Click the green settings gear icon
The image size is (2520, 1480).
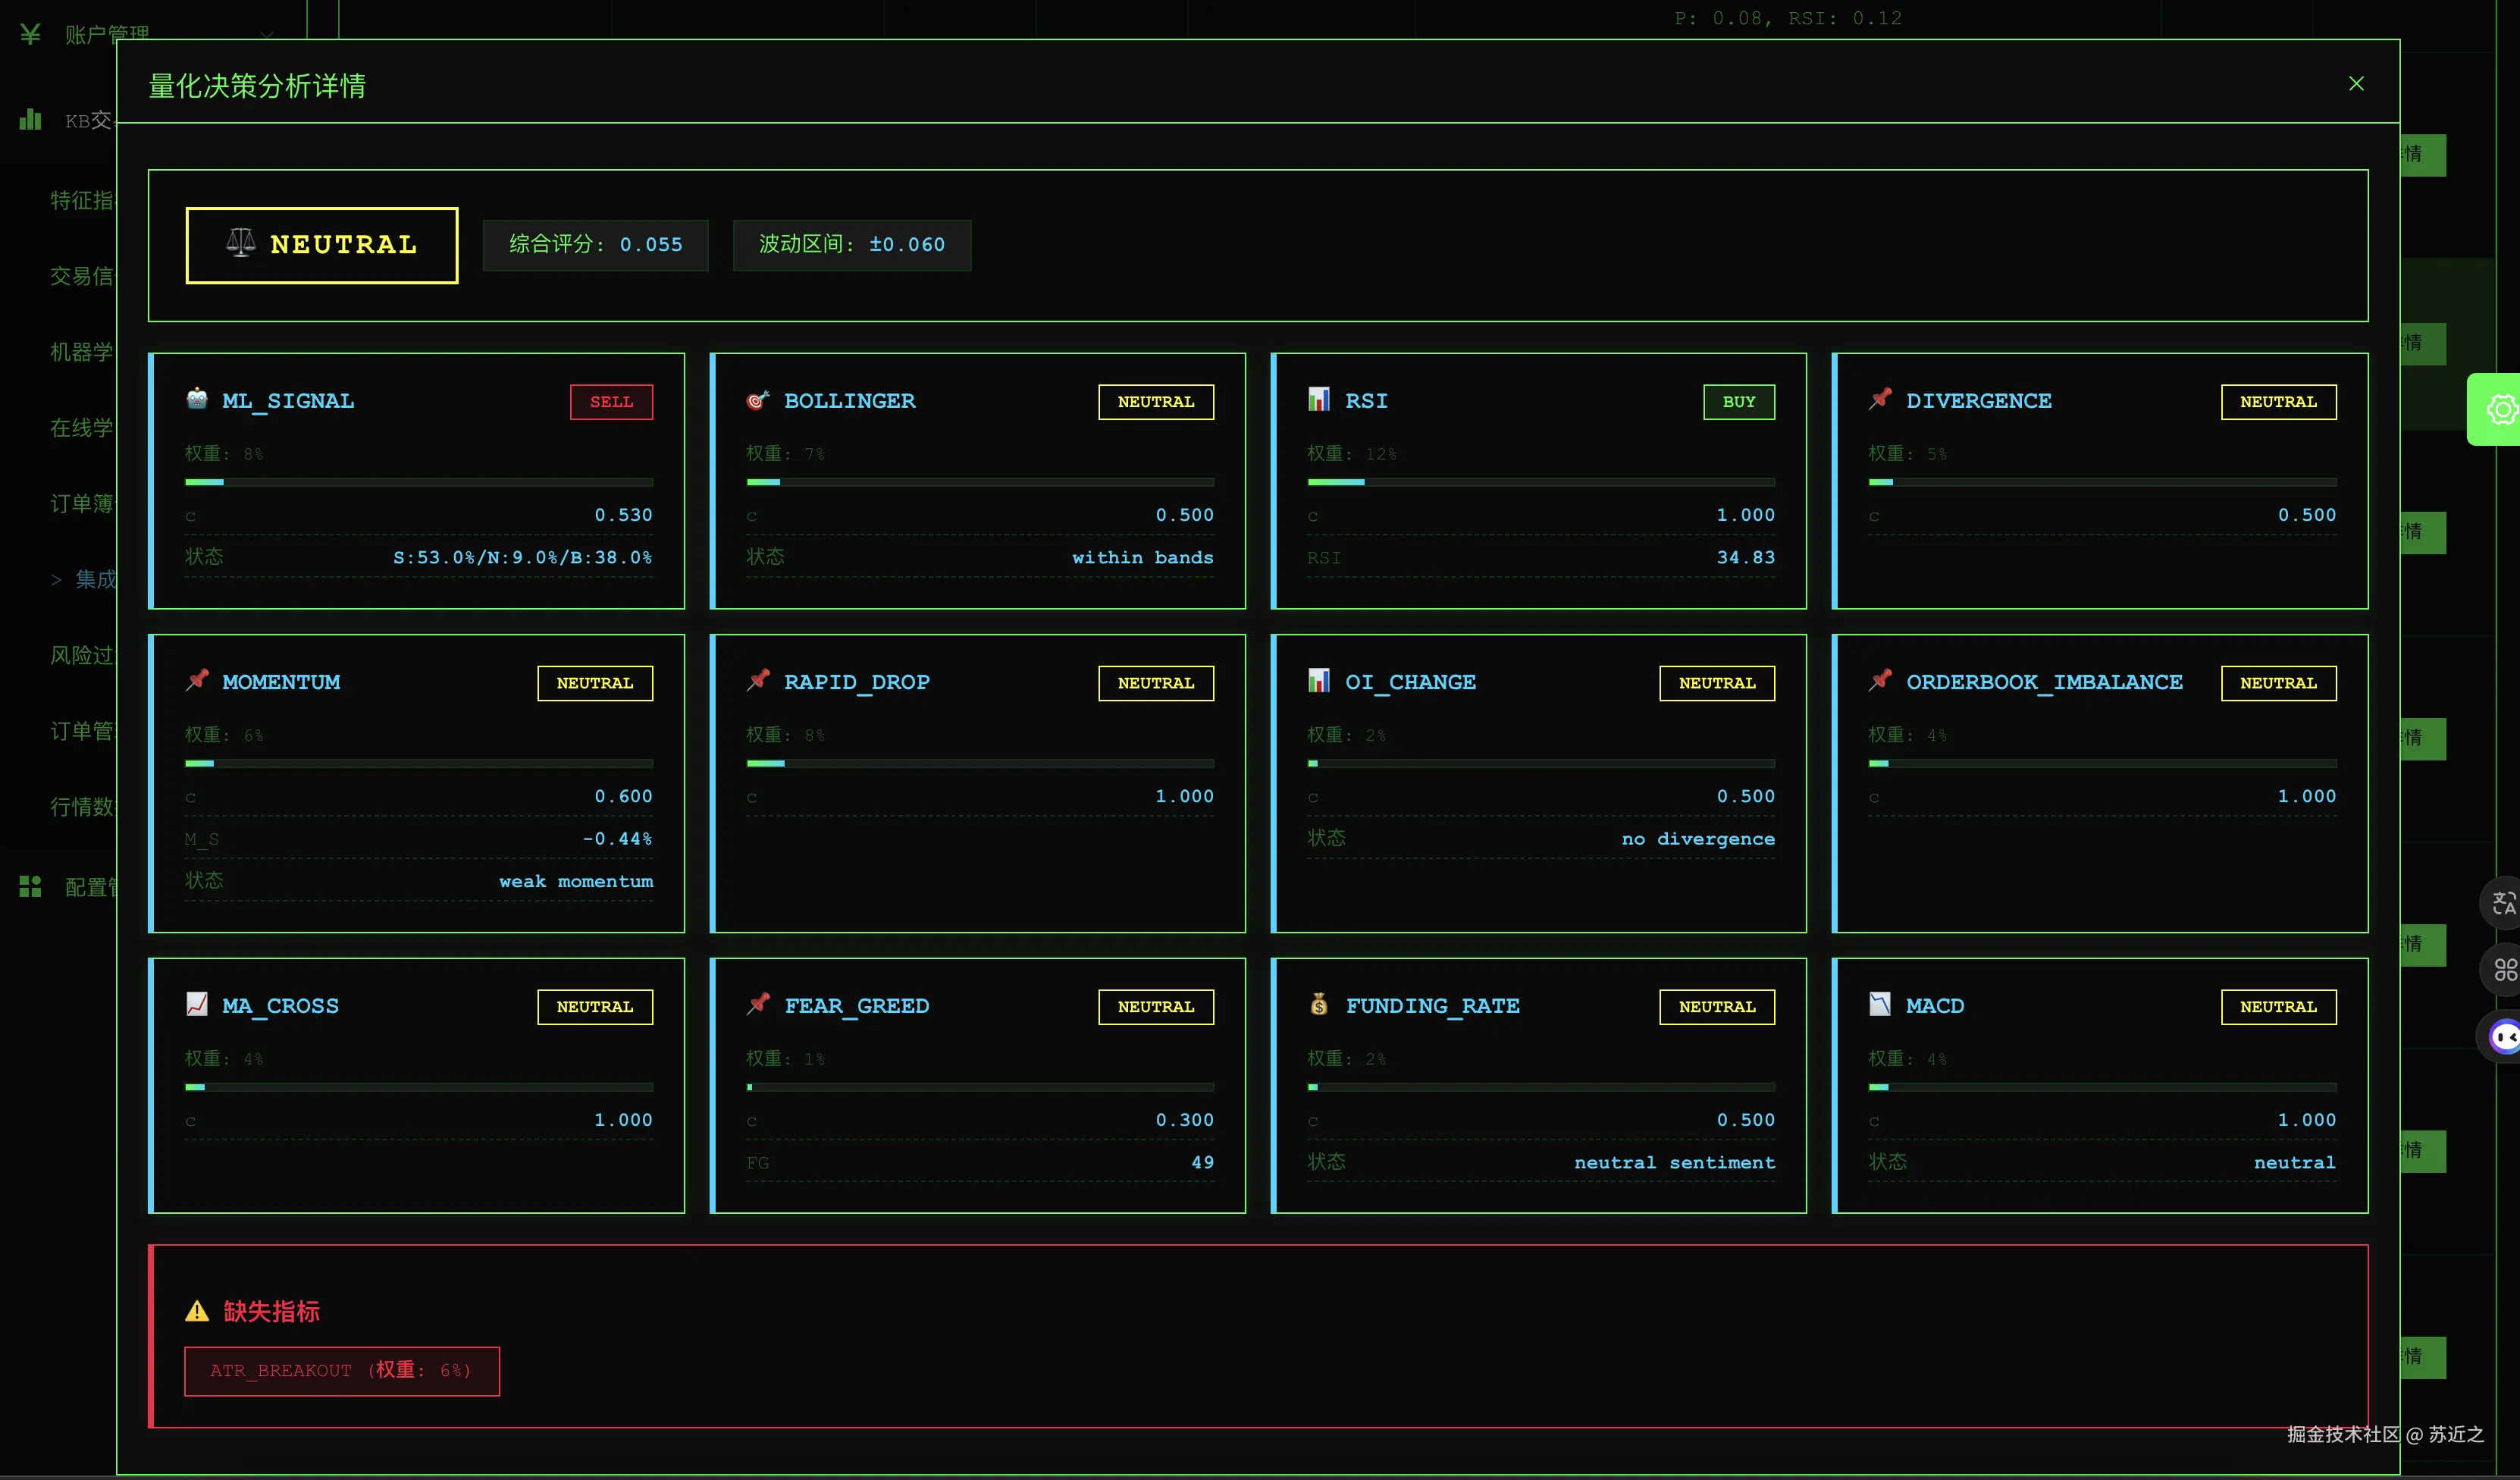tap(2500, 409)
